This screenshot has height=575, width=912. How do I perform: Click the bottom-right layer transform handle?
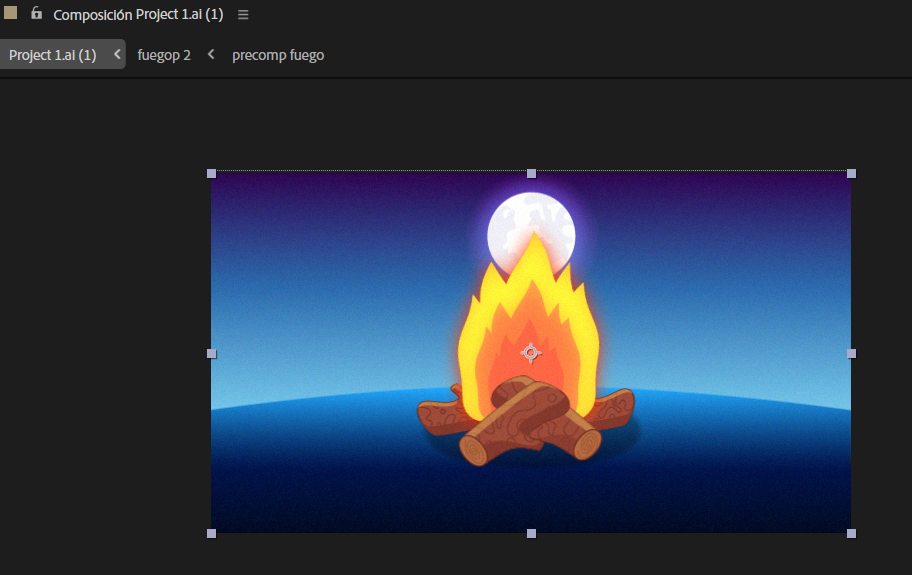point(852,533)
